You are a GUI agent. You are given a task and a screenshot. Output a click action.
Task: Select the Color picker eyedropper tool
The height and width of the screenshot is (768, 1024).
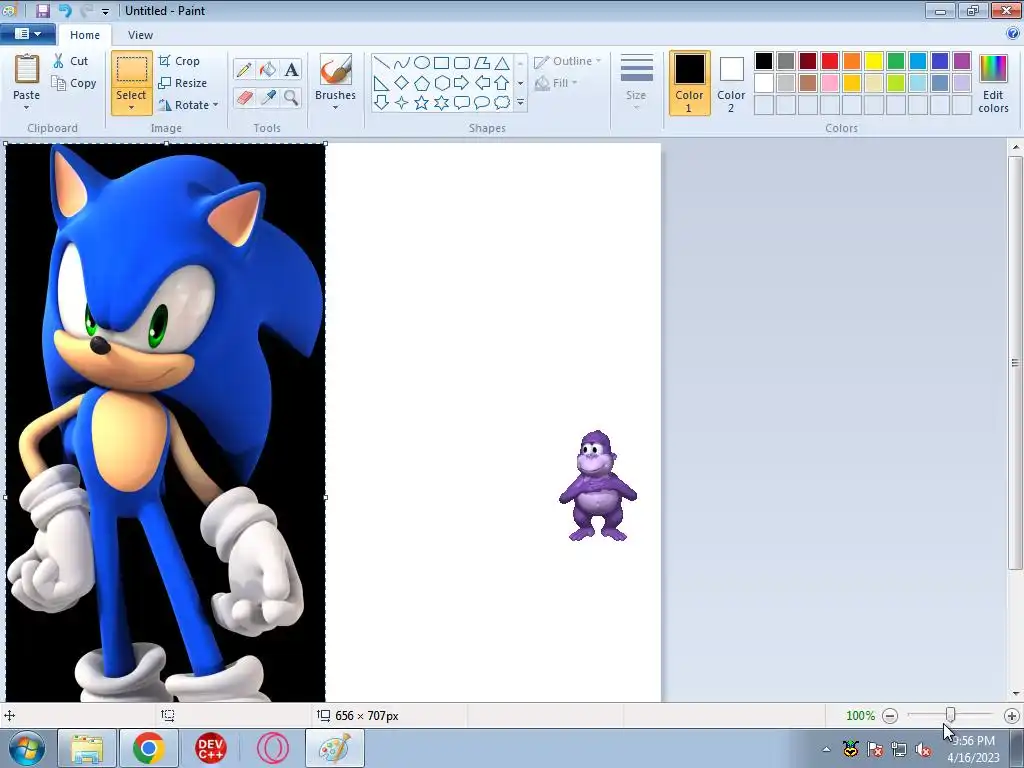[267, 98]
